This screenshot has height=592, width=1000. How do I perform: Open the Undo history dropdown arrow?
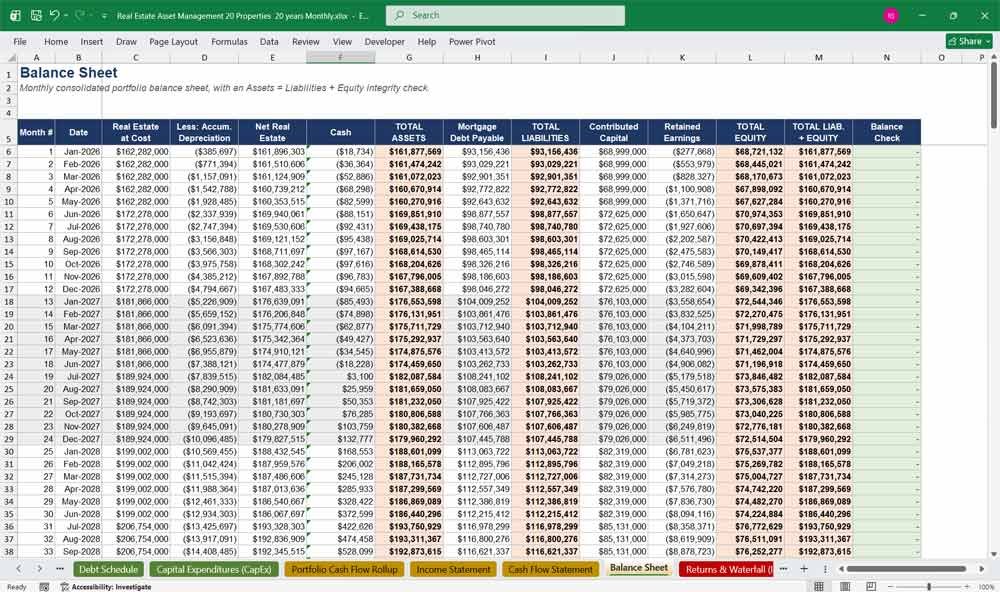(x=66, y=15)
